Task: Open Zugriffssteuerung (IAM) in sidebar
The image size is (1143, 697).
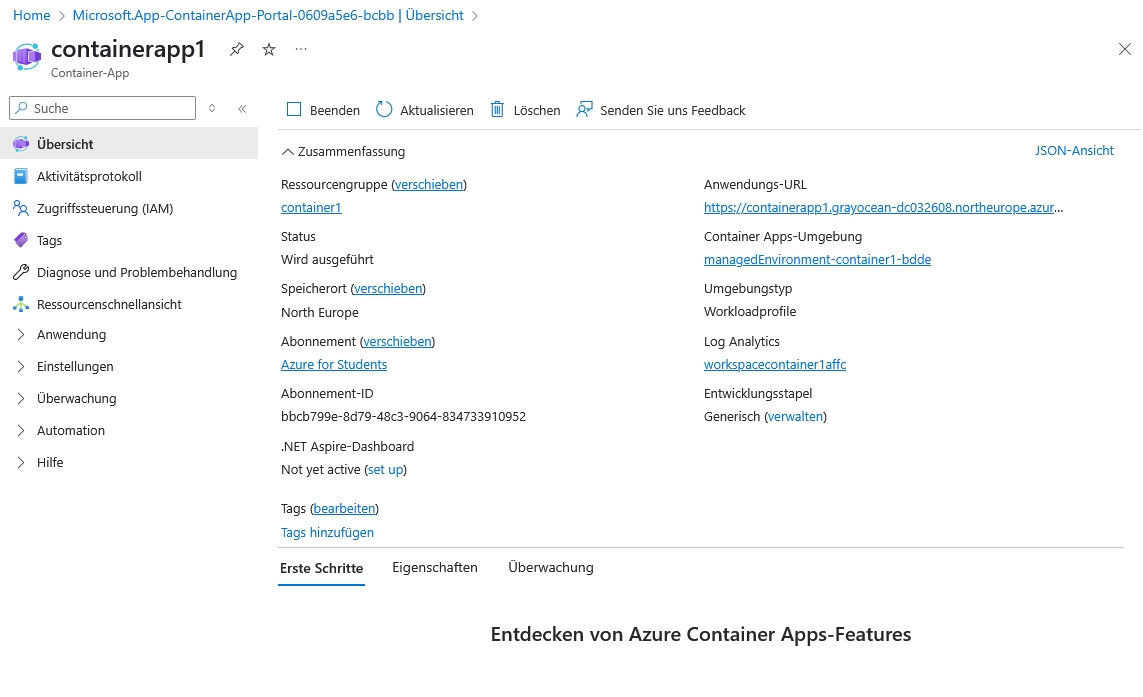Action: click(104, 209)
